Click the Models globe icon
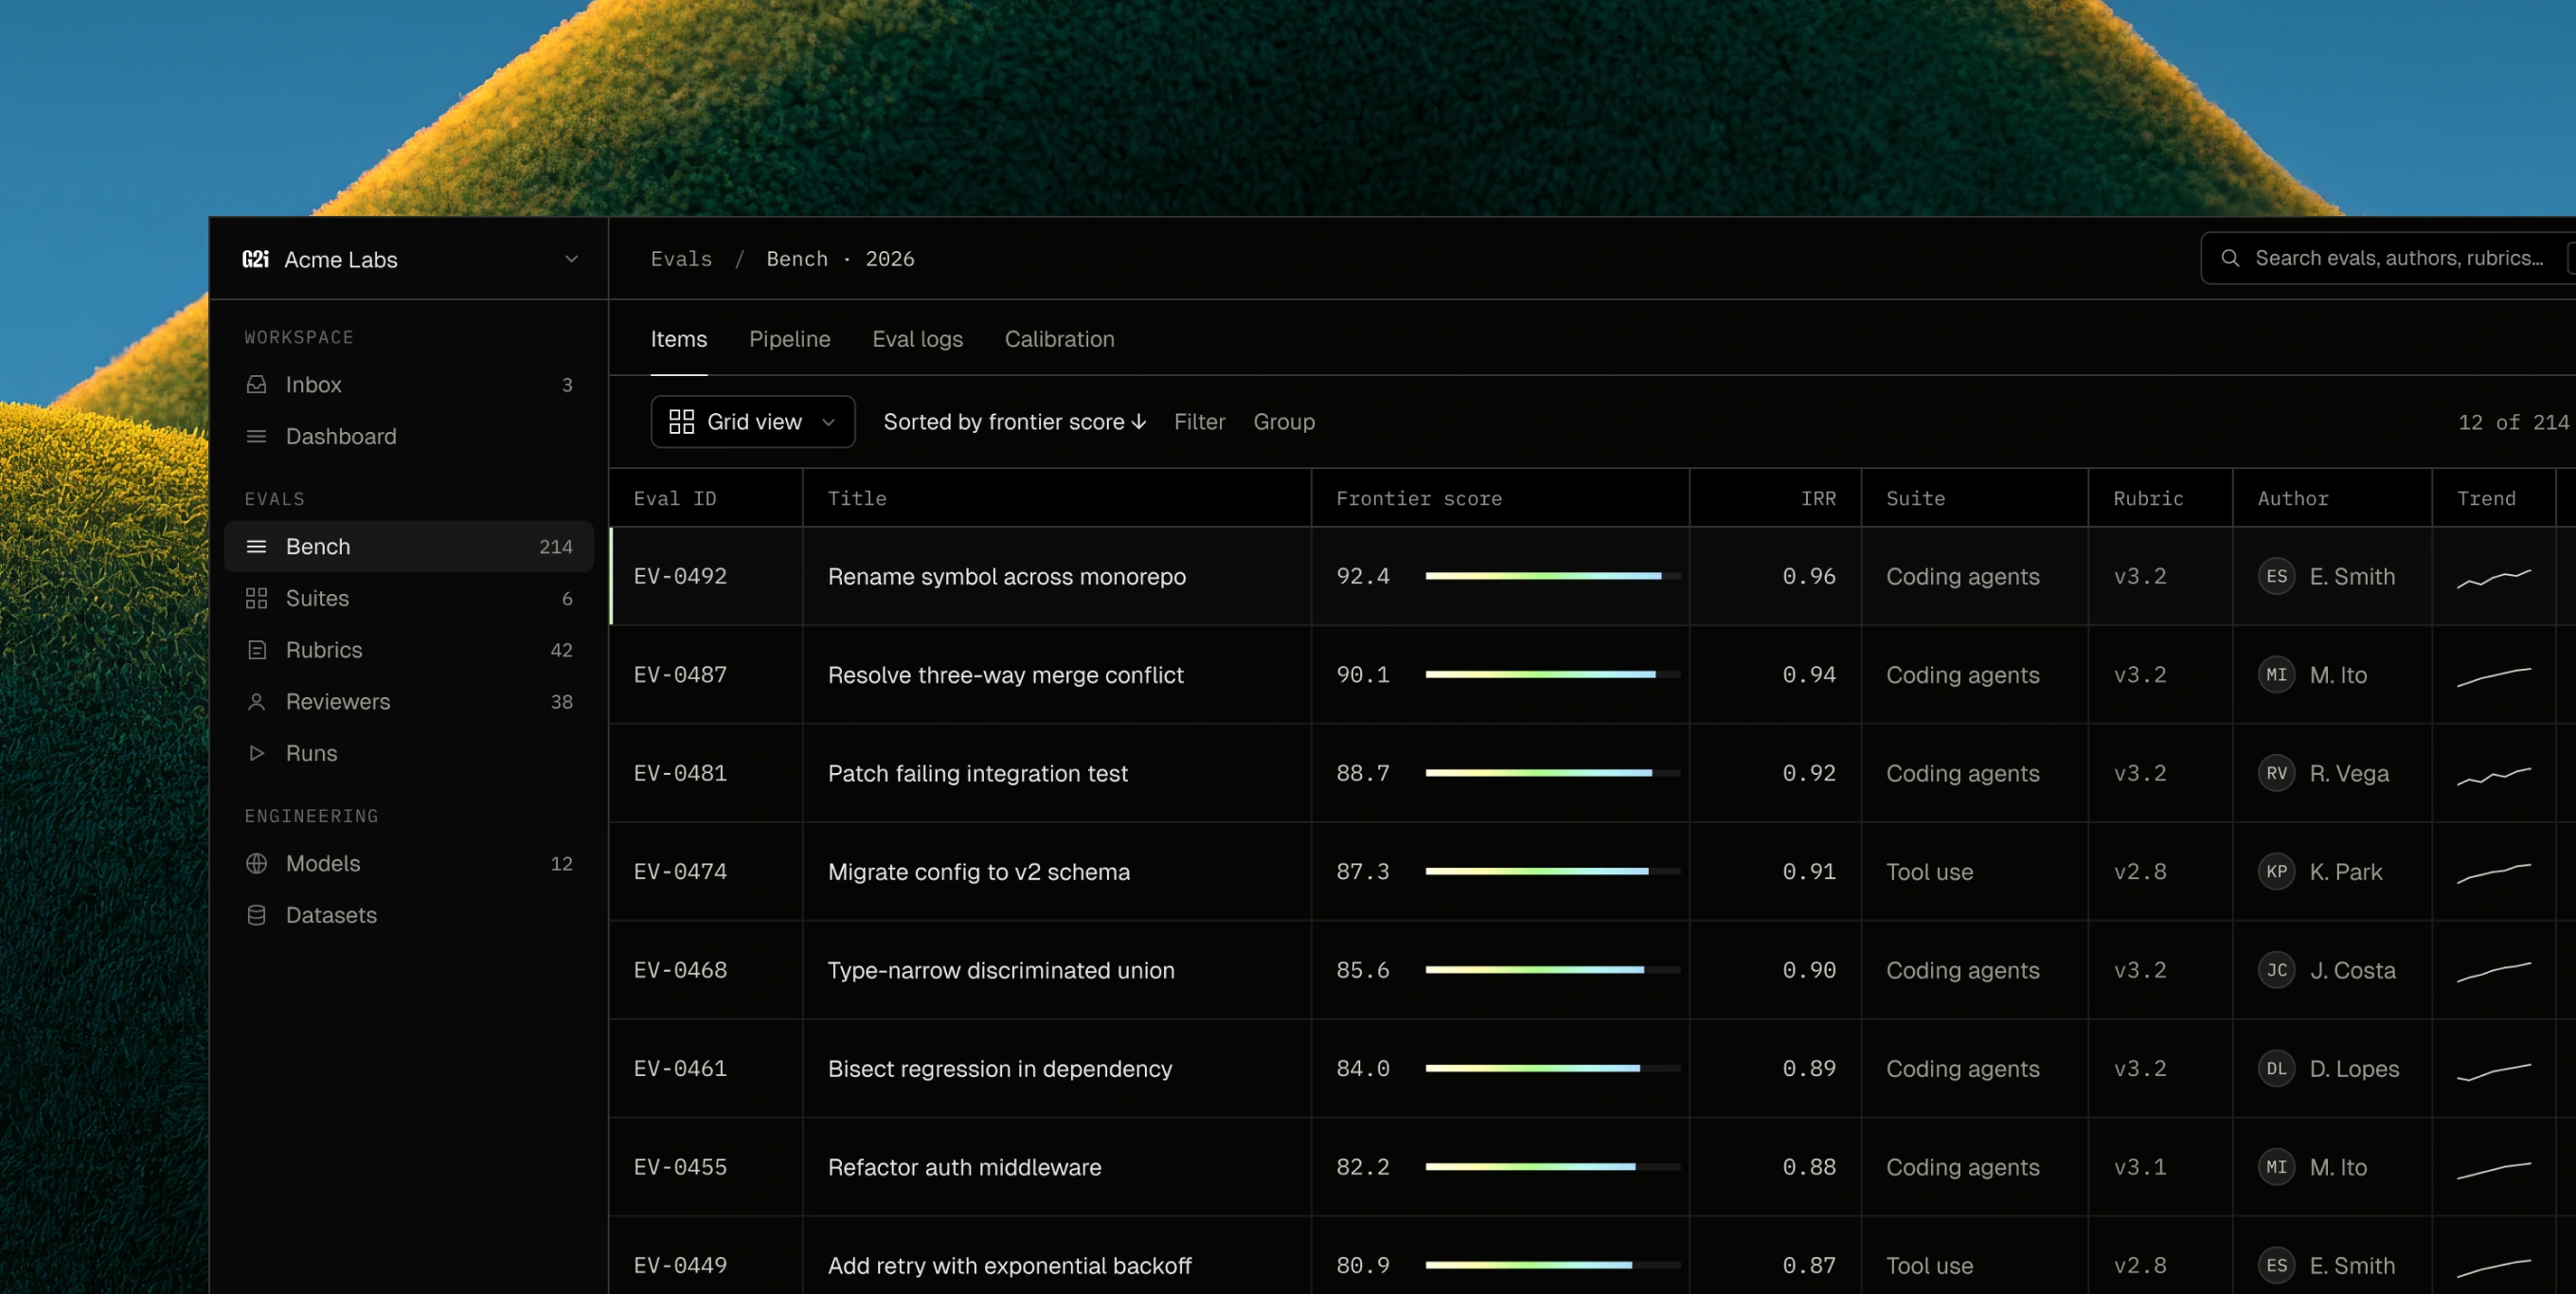 coord(256,863)
